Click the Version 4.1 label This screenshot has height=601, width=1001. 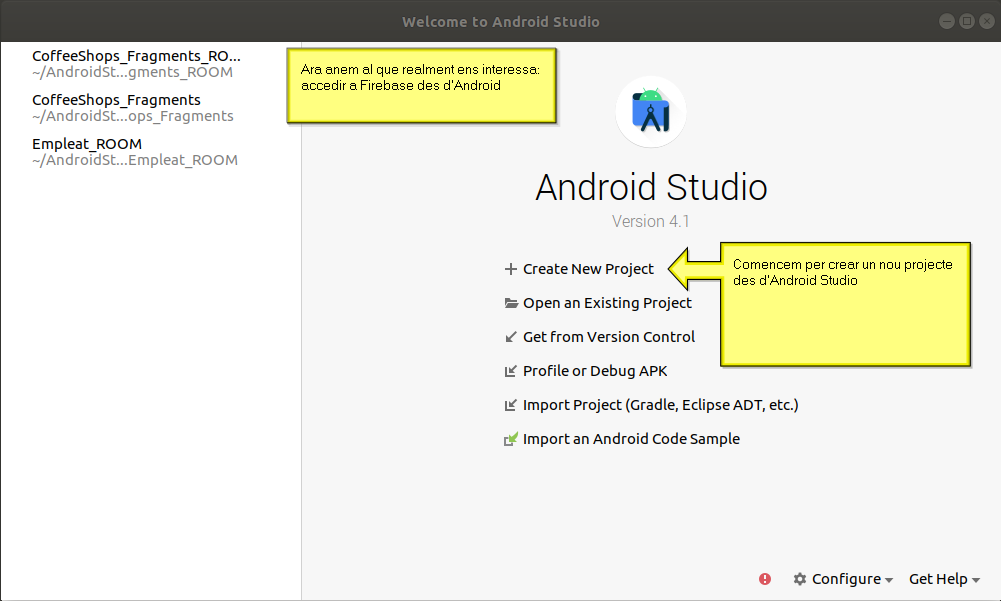click(x=651, y=221)
